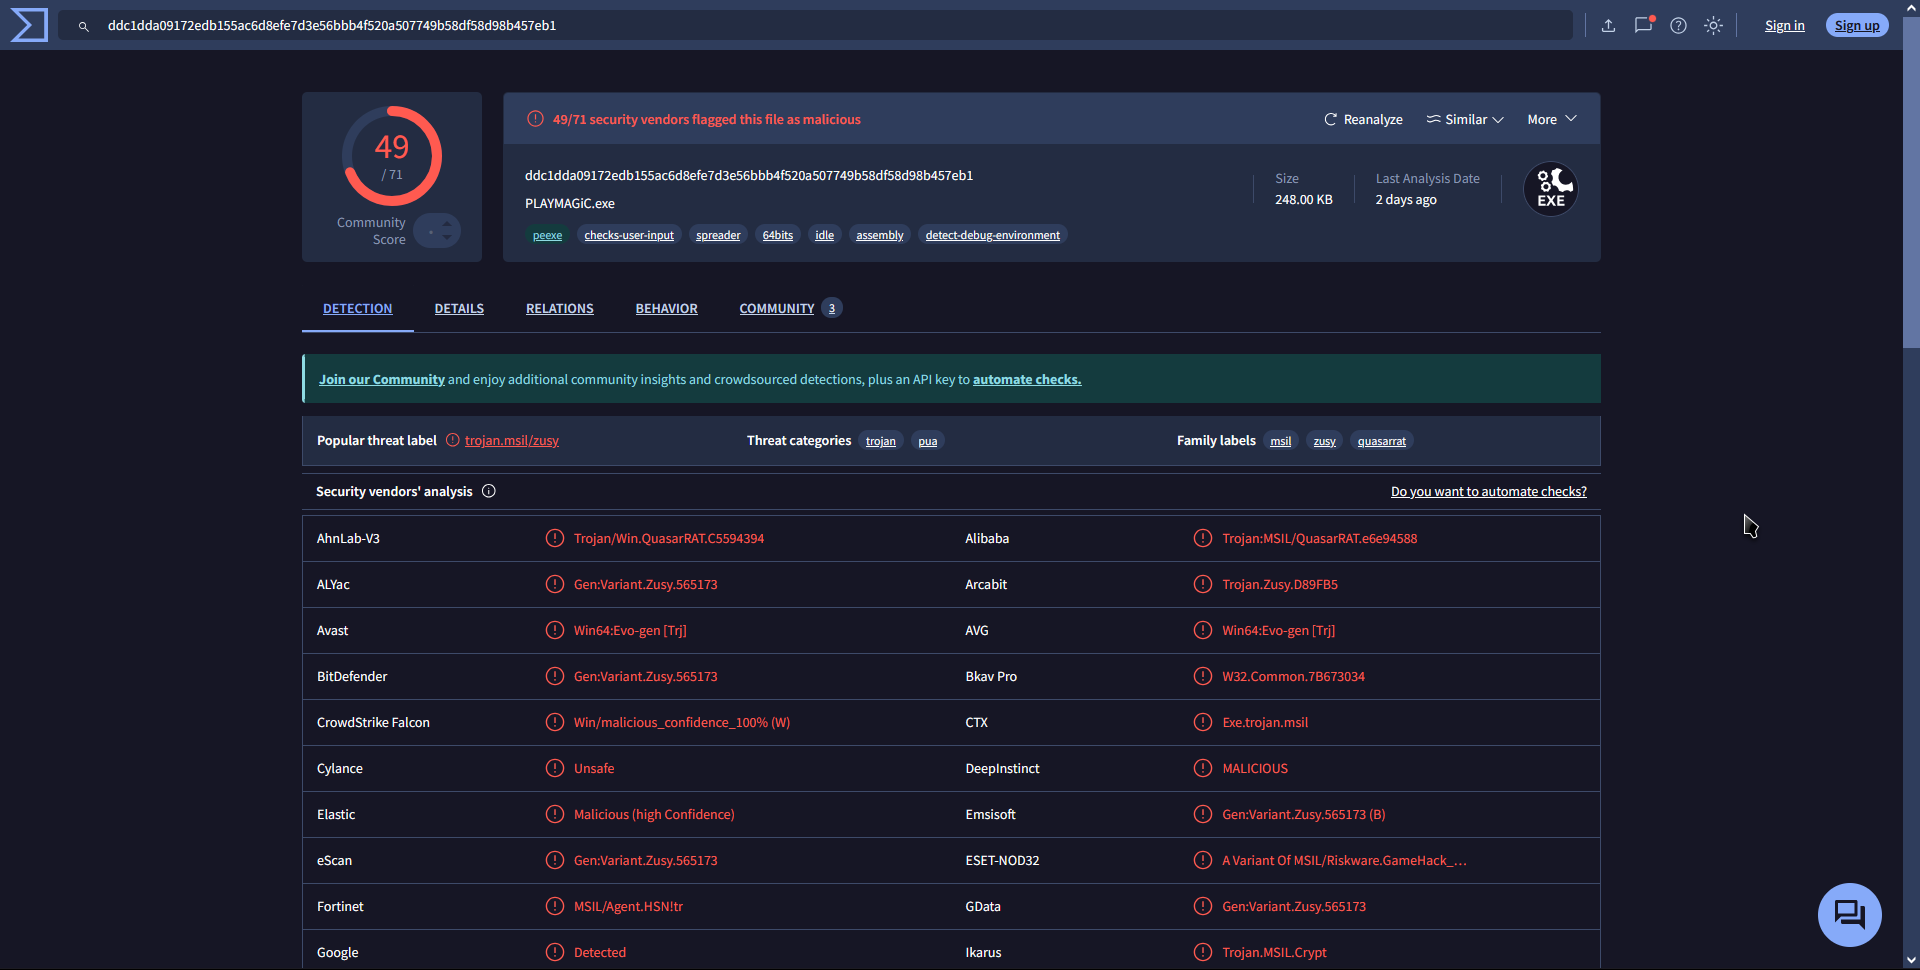This screenshot has width=1920, height=970.
Task: Open the Join our Community link
Action: [382, 379]
